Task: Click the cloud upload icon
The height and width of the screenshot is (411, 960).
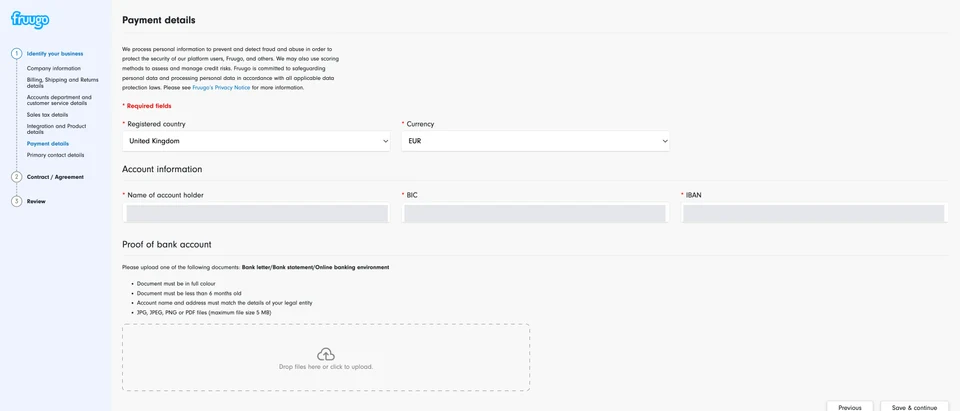Action: 326,354
